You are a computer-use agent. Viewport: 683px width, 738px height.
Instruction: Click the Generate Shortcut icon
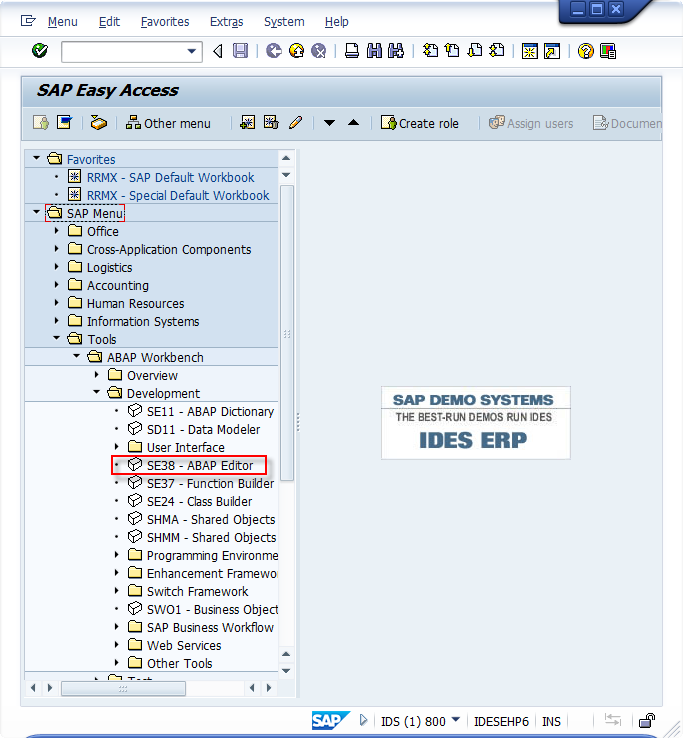point(552,51)
